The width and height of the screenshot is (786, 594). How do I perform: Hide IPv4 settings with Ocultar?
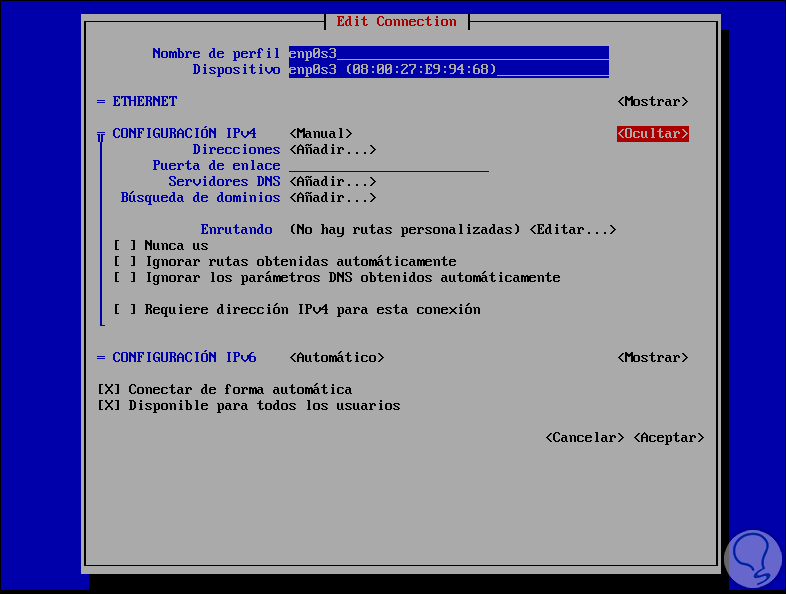653,133
